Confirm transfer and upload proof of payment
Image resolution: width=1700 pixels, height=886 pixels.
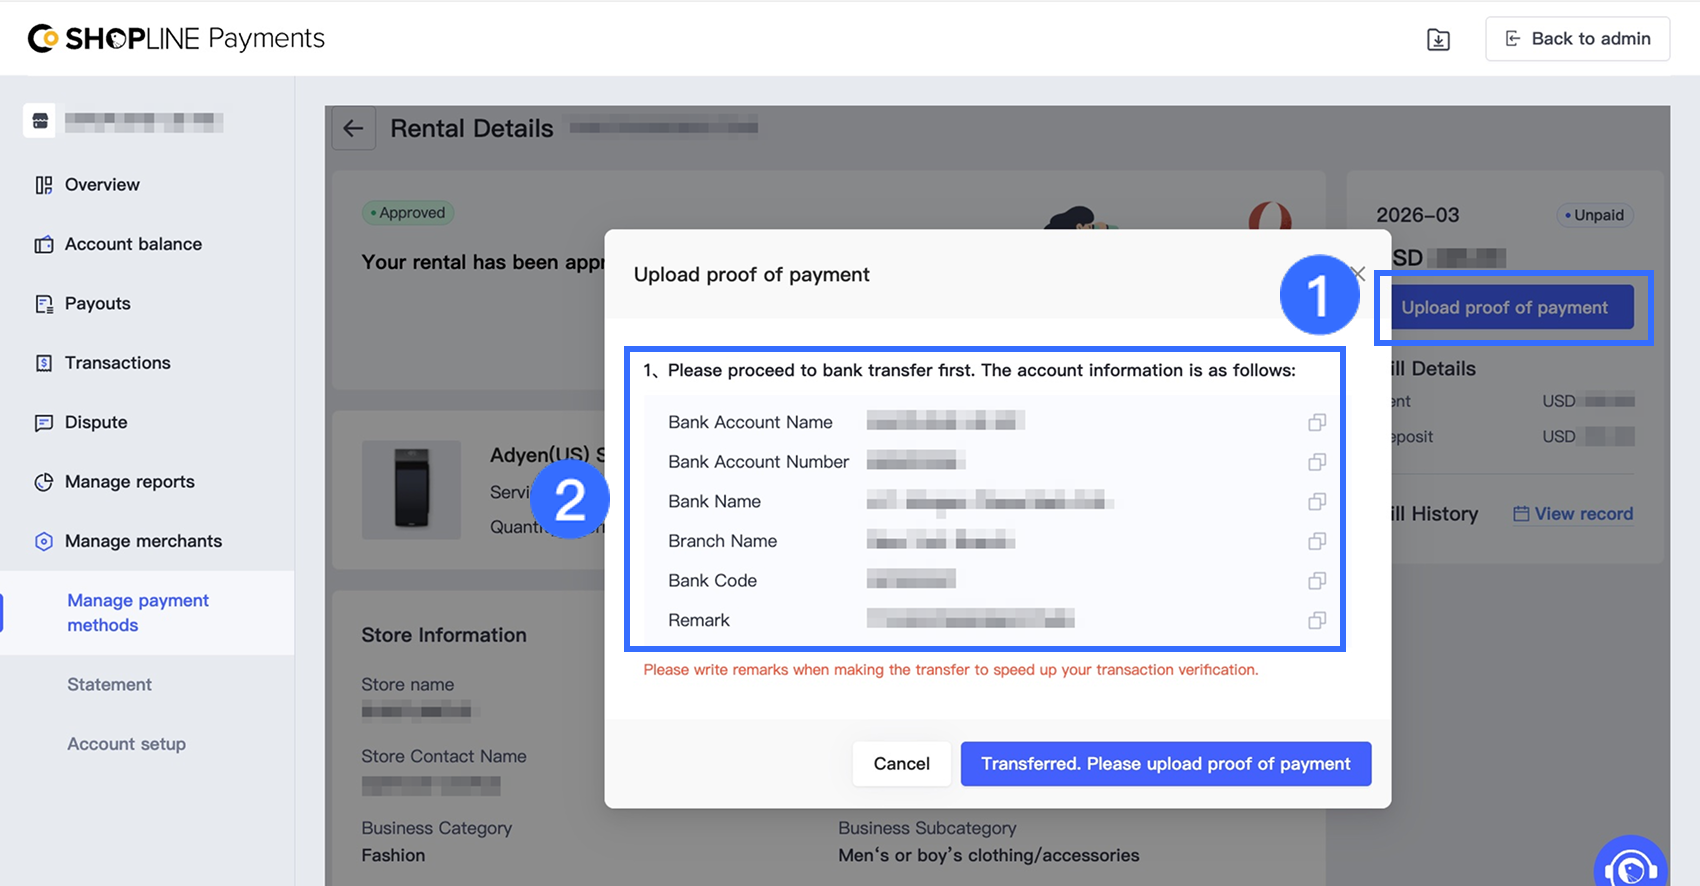[1165, 764]
